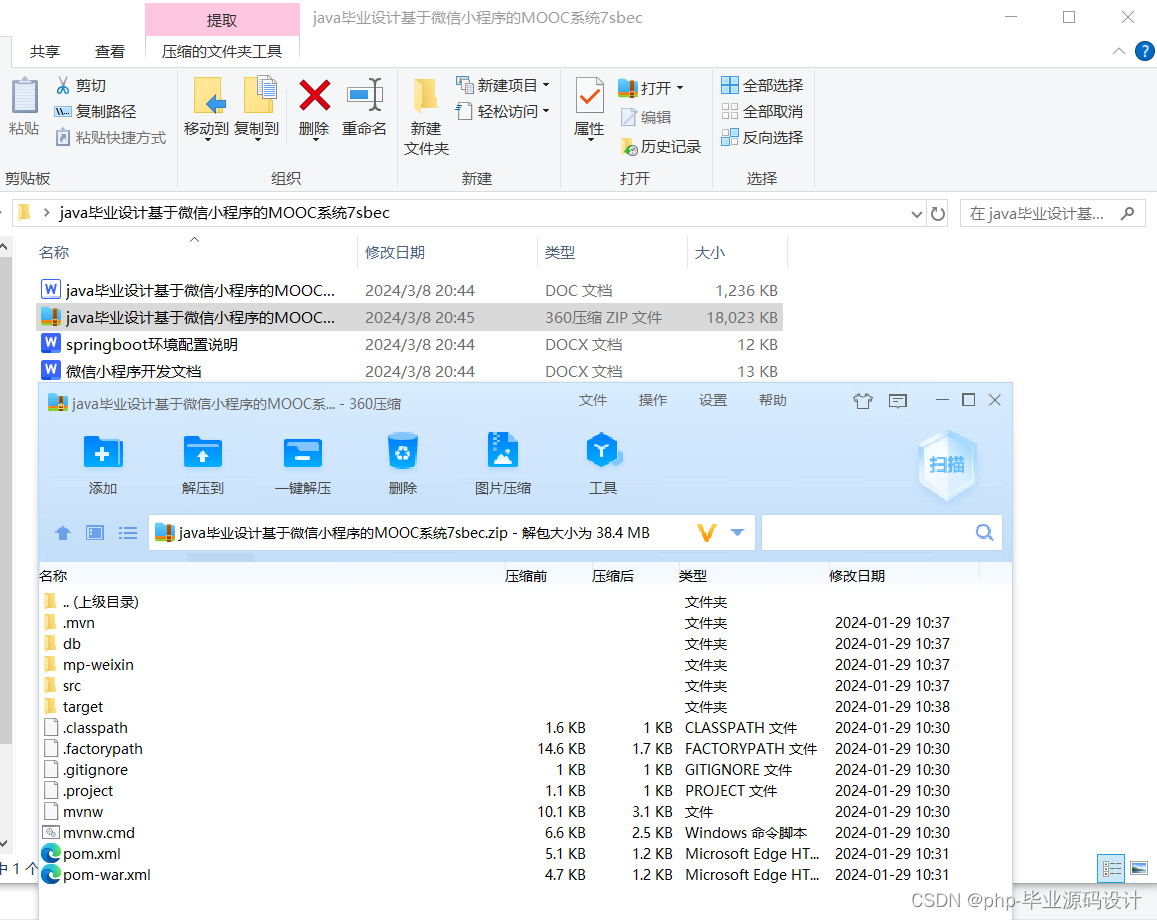This screenshot has width=1157, height=920.
Task: Toggle list view mode in 360压缩 toolbar
Action: click(x=128, y=532)
